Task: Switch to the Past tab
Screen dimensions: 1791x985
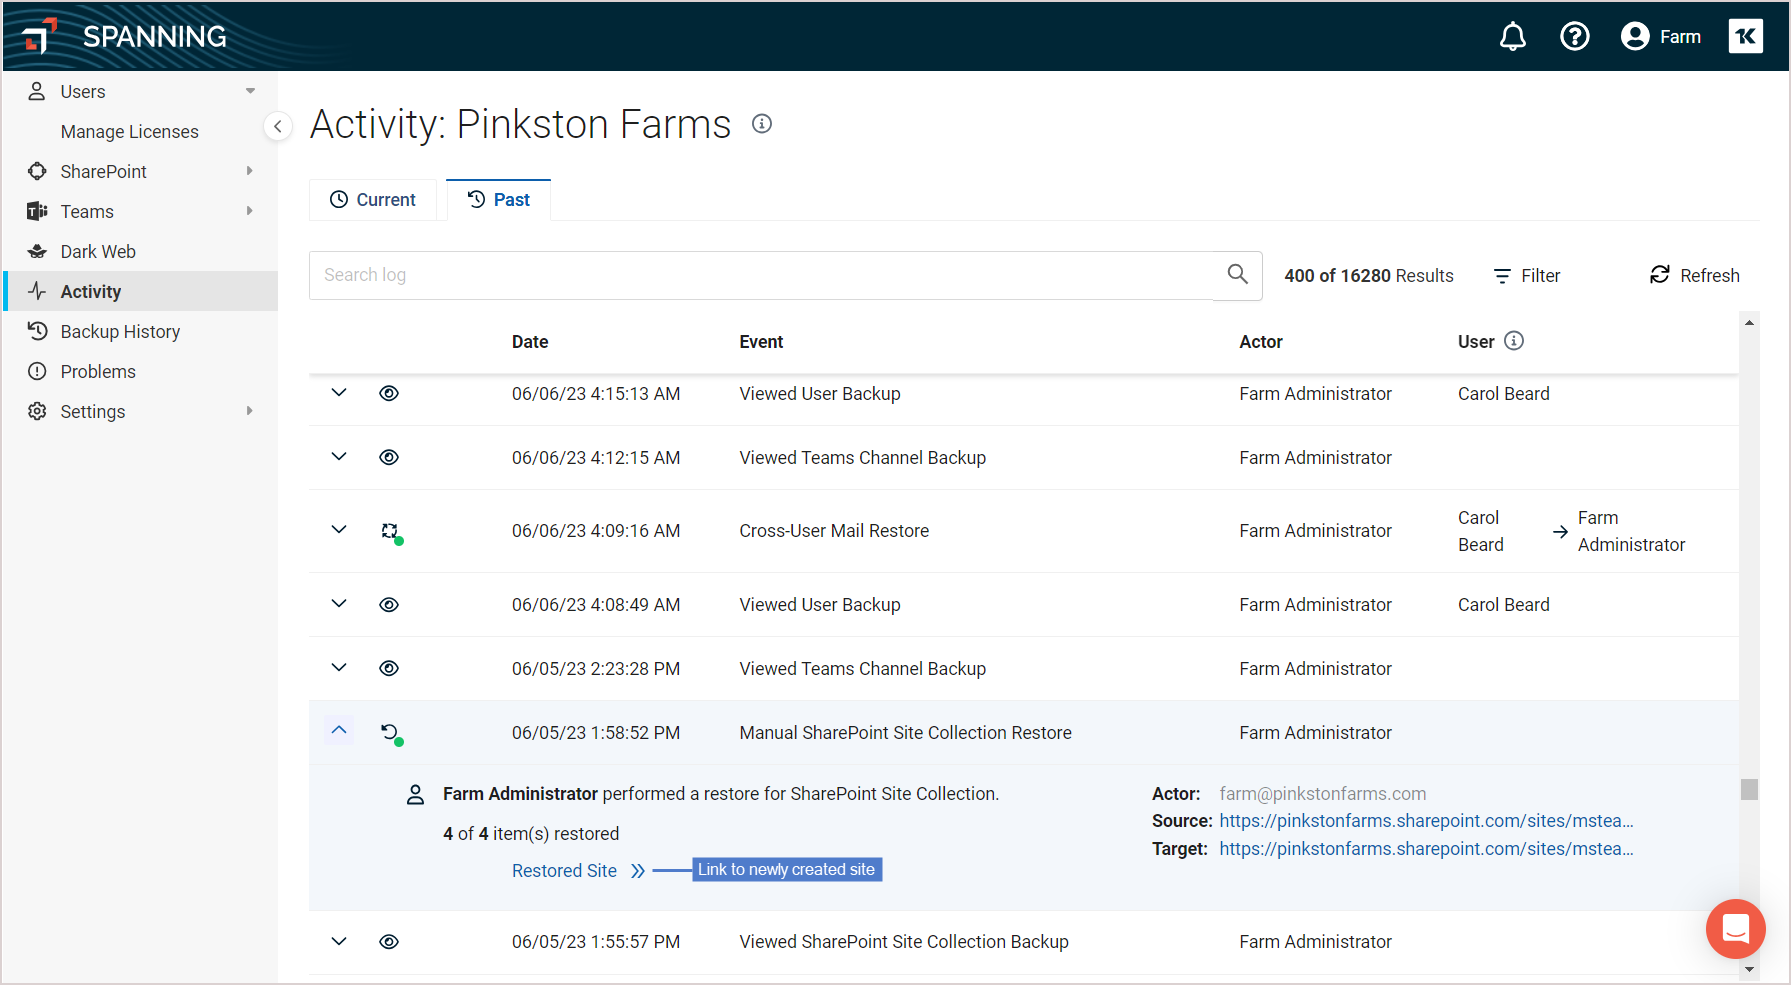Action: click(x=499, y=200)
